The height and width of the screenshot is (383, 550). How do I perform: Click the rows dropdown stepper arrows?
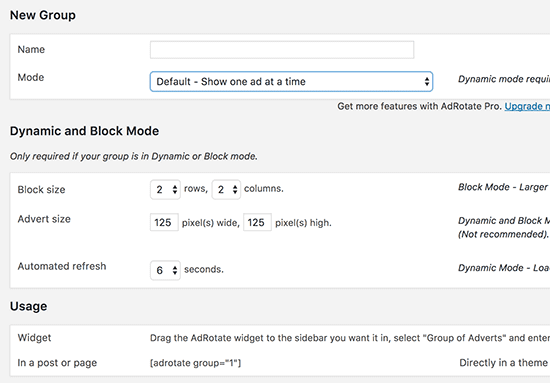coord(175,190)
